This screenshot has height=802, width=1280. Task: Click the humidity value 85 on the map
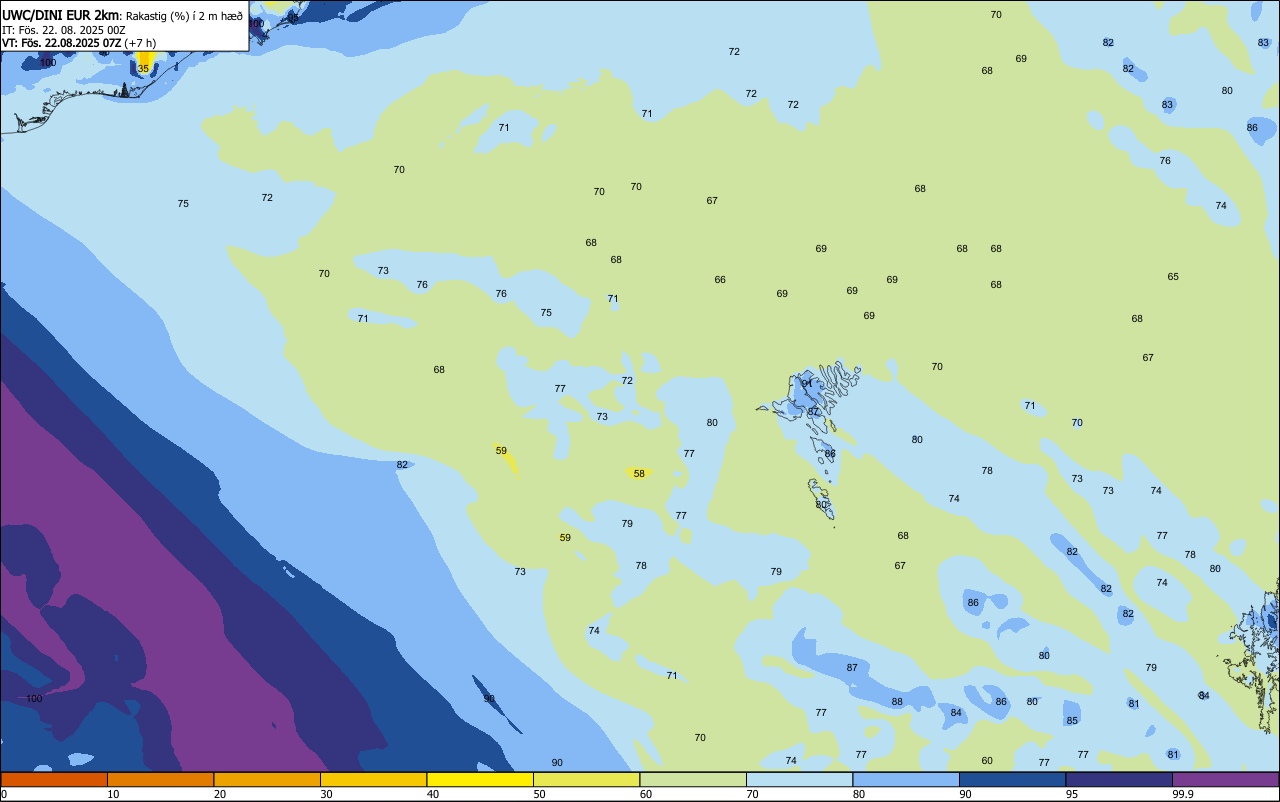tap(1072, 721)
